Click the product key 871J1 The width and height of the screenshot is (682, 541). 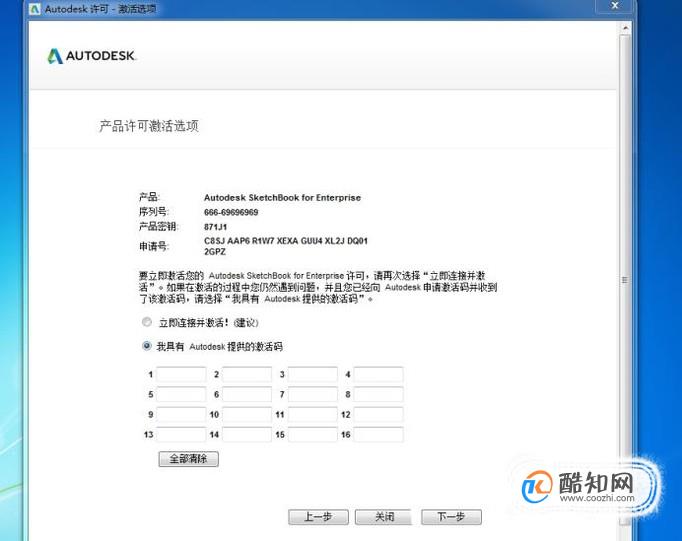coord(215,227)
